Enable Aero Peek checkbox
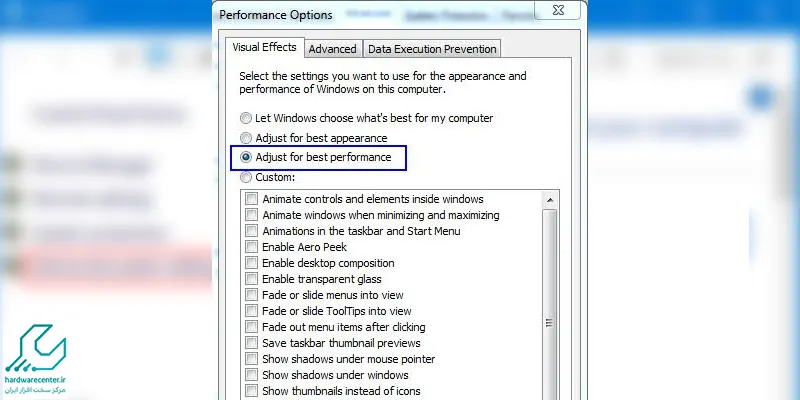Viewport: 800px width, 400px height. click(252, 247)
